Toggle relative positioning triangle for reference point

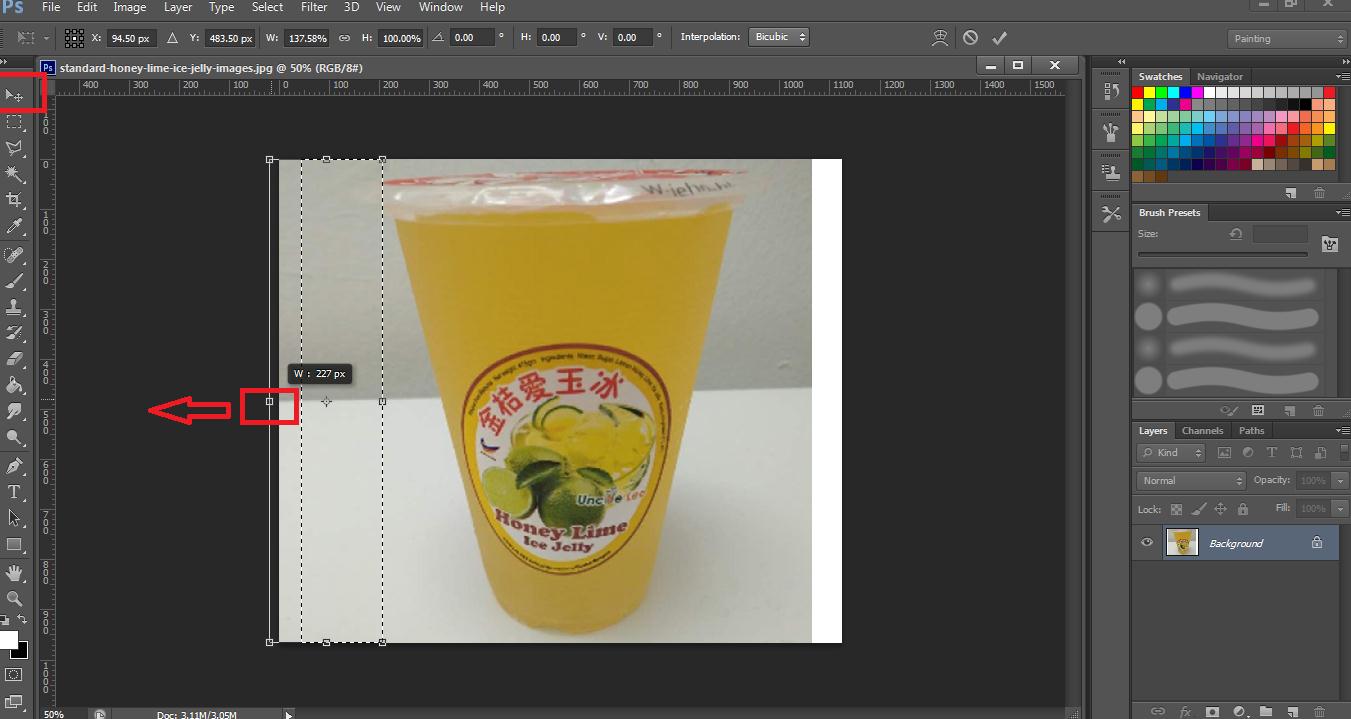click(x=172, y=38)
